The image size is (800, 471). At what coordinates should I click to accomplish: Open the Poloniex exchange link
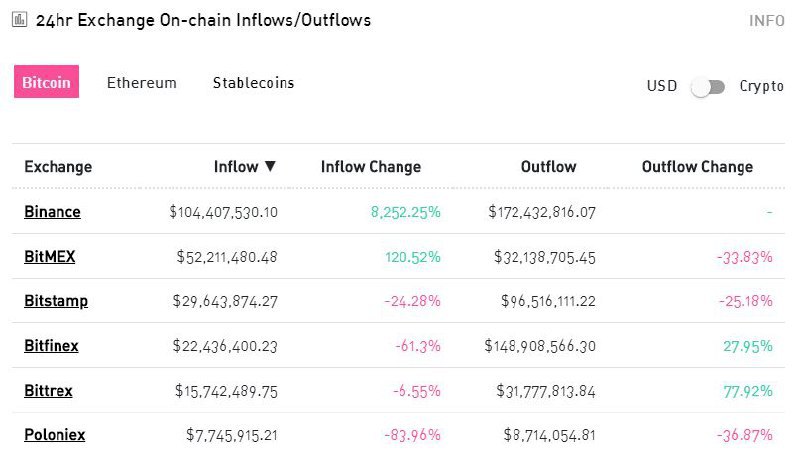point(55,435)
